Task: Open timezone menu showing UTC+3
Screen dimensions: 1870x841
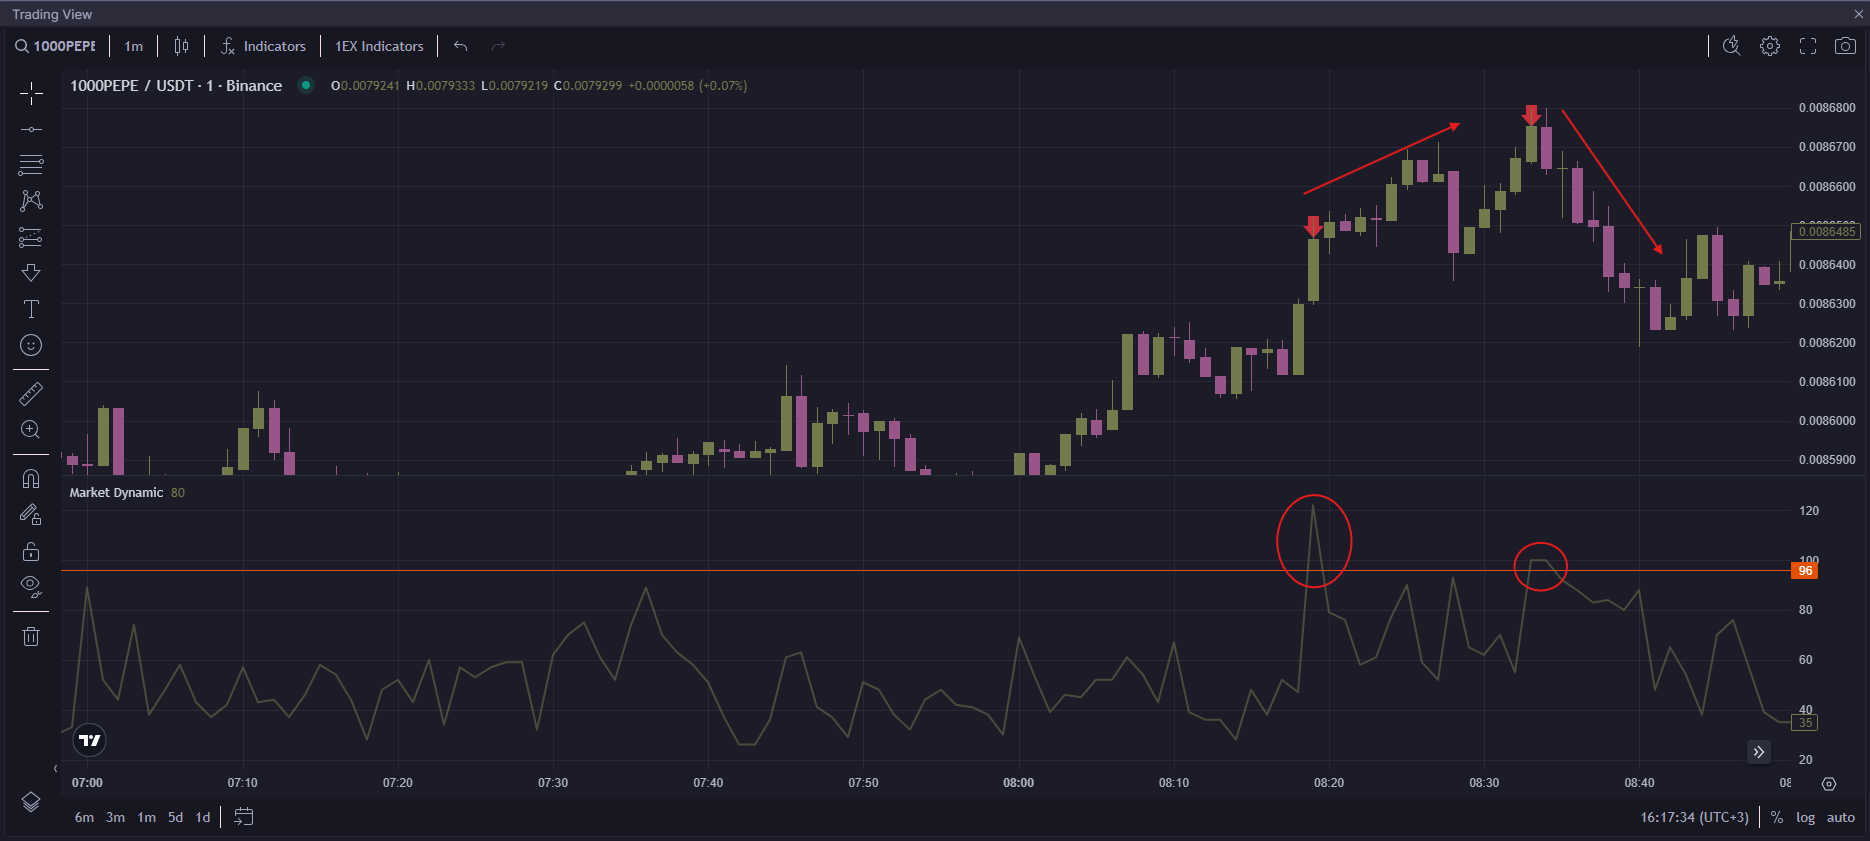Action: tap(1694, 817)
